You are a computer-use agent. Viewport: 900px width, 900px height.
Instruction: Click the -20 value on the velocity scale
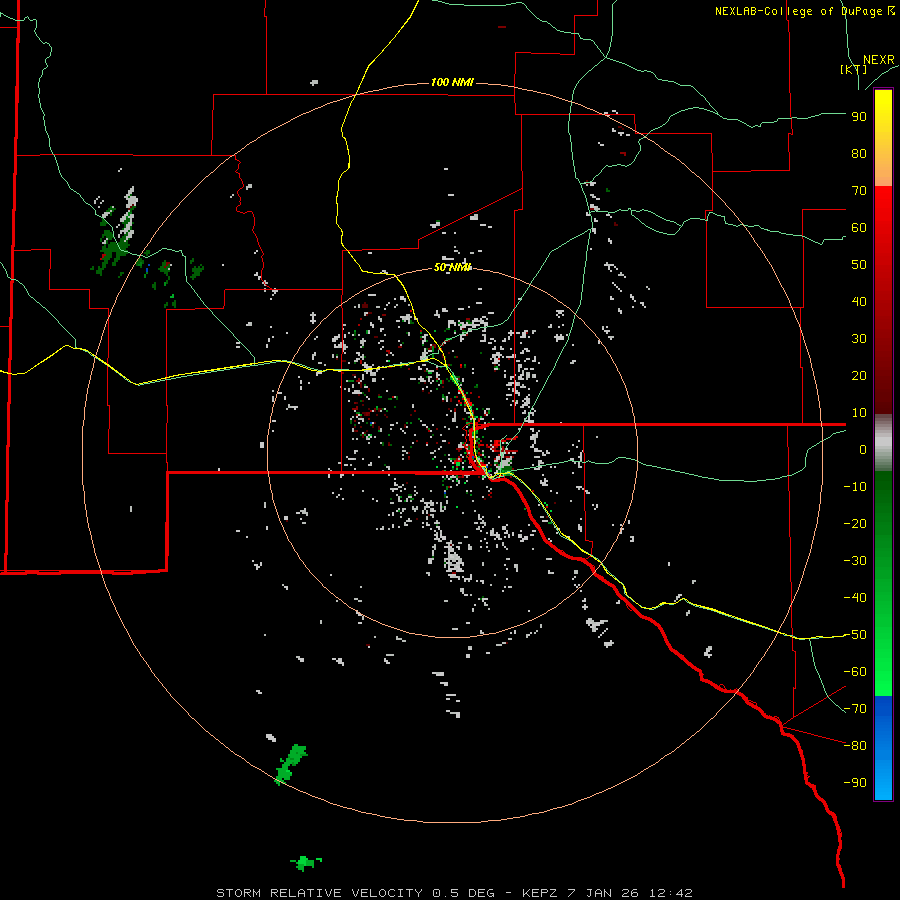[855, 524]
